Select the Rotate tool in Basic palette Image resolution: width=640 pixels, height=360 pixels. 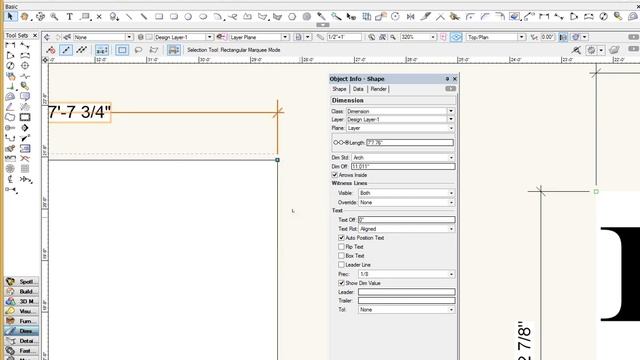(x=395, y=16)
